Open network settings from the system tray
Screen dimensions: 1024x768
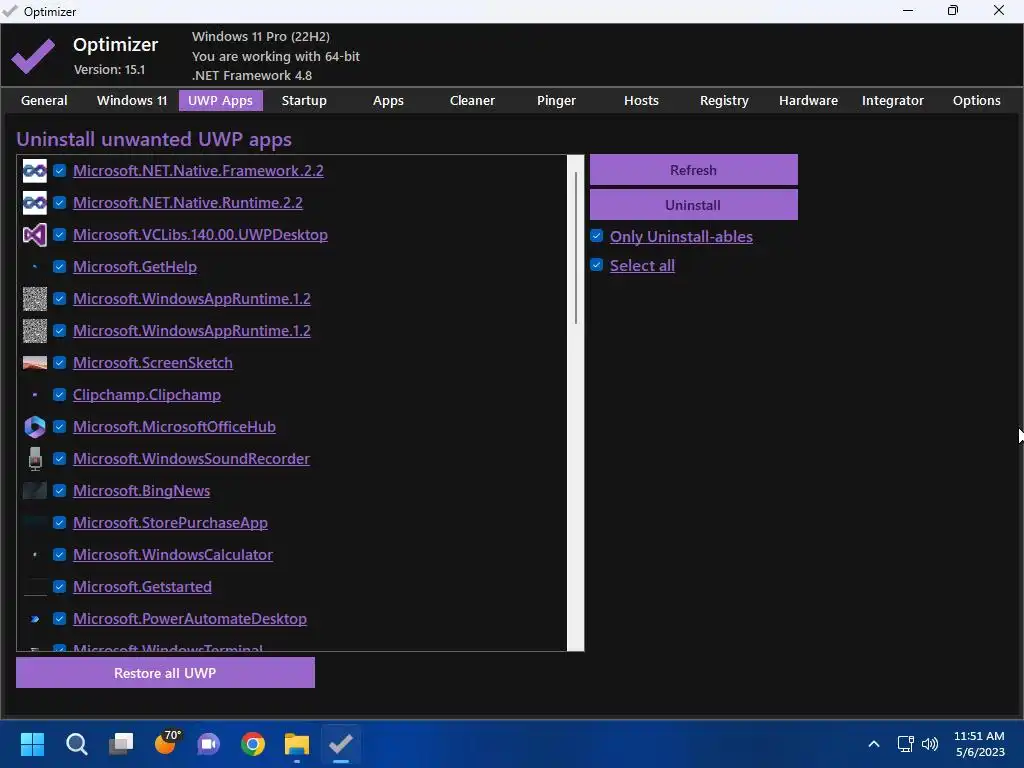[905, 744]
